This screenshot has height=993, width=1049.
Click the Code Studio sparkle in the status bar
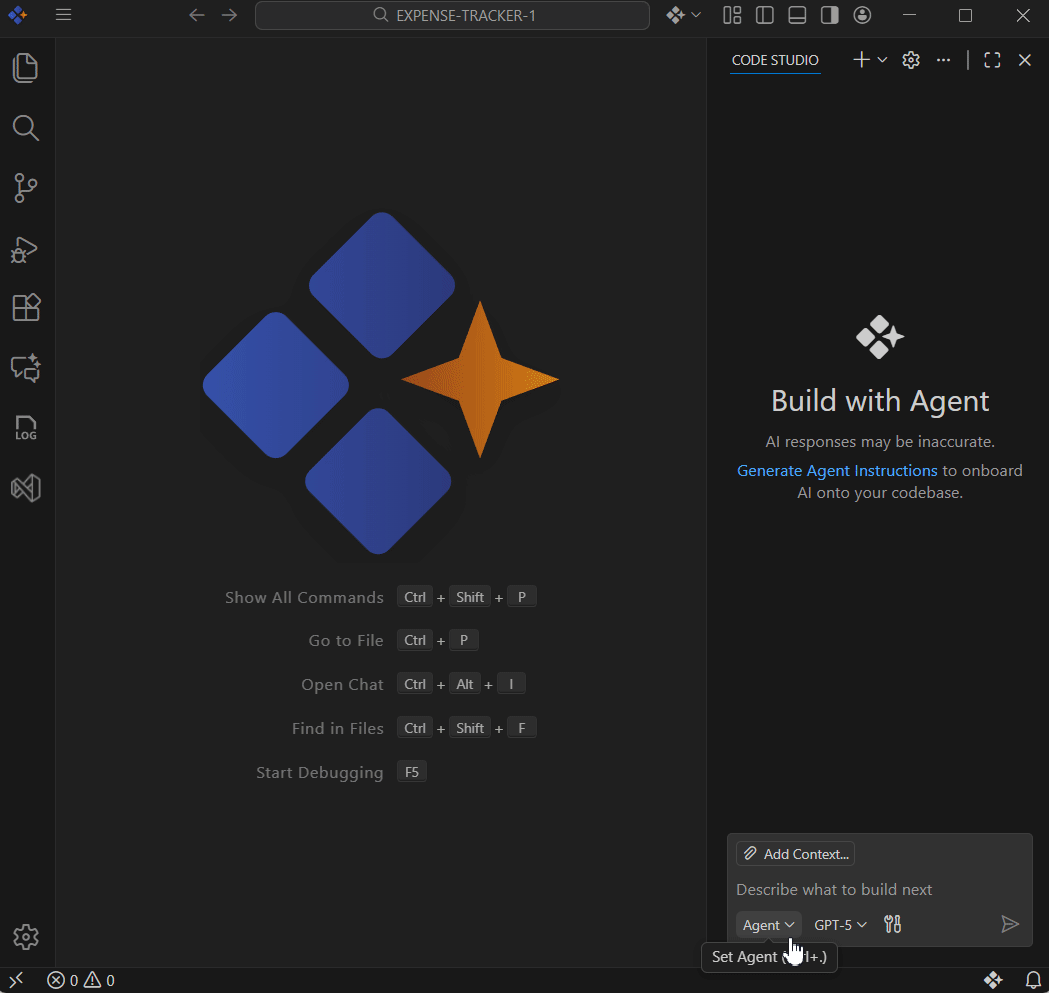point(993,980)
